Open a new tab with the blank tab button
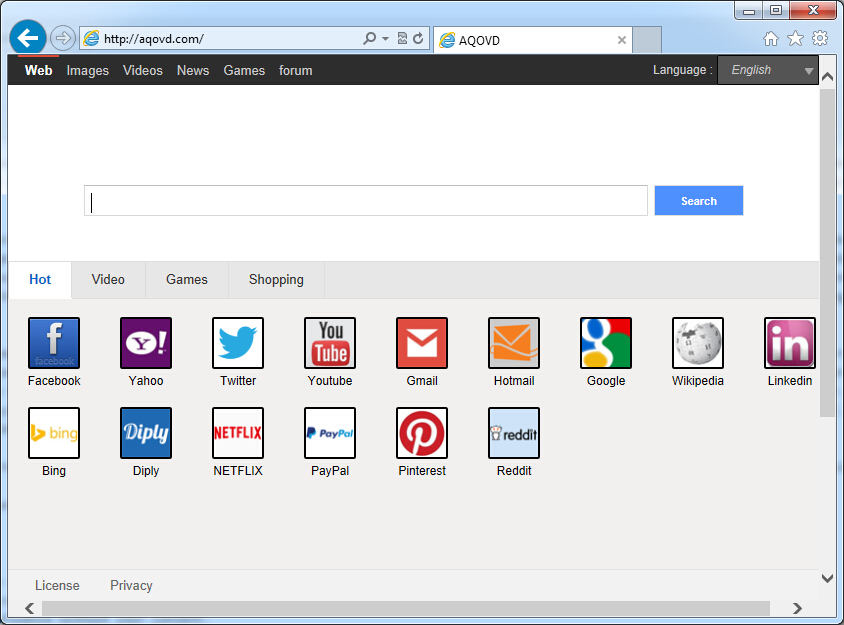The image size is (844, 625). click(x=647, y=40)
